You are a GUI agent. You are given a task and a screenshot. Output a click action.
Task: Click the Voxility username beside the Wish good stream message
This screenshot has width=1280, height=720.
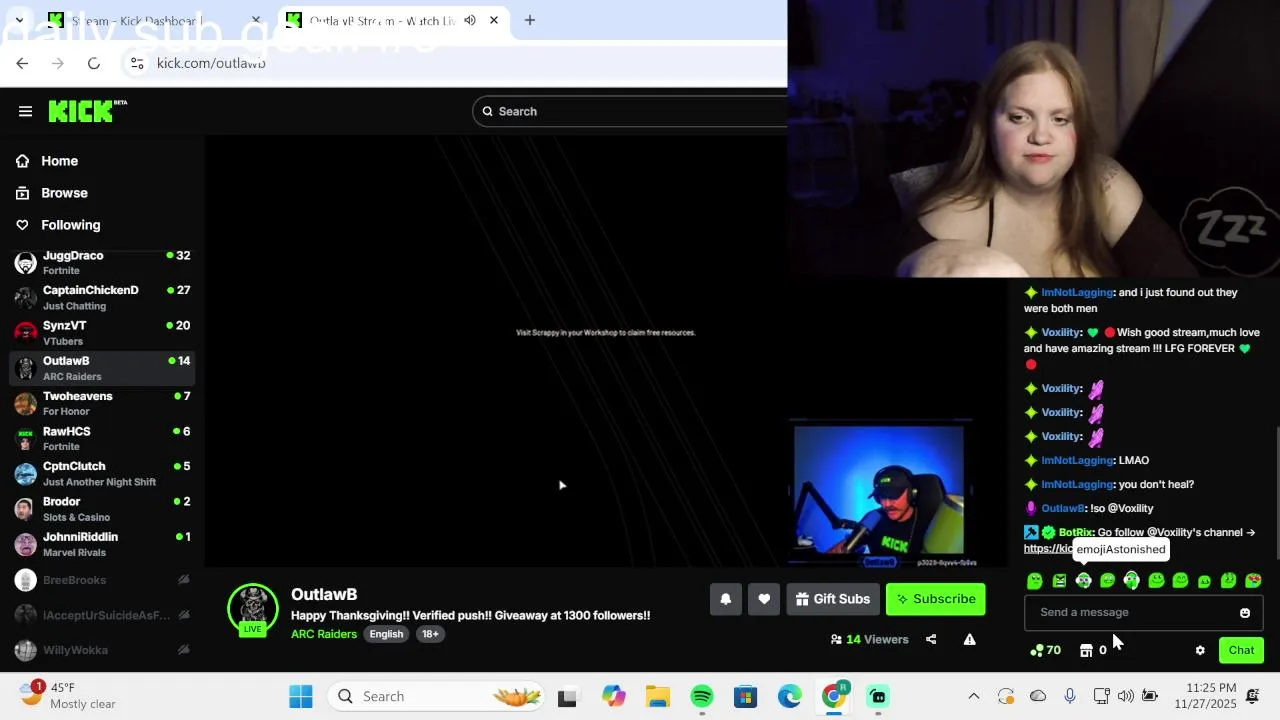1061,332
